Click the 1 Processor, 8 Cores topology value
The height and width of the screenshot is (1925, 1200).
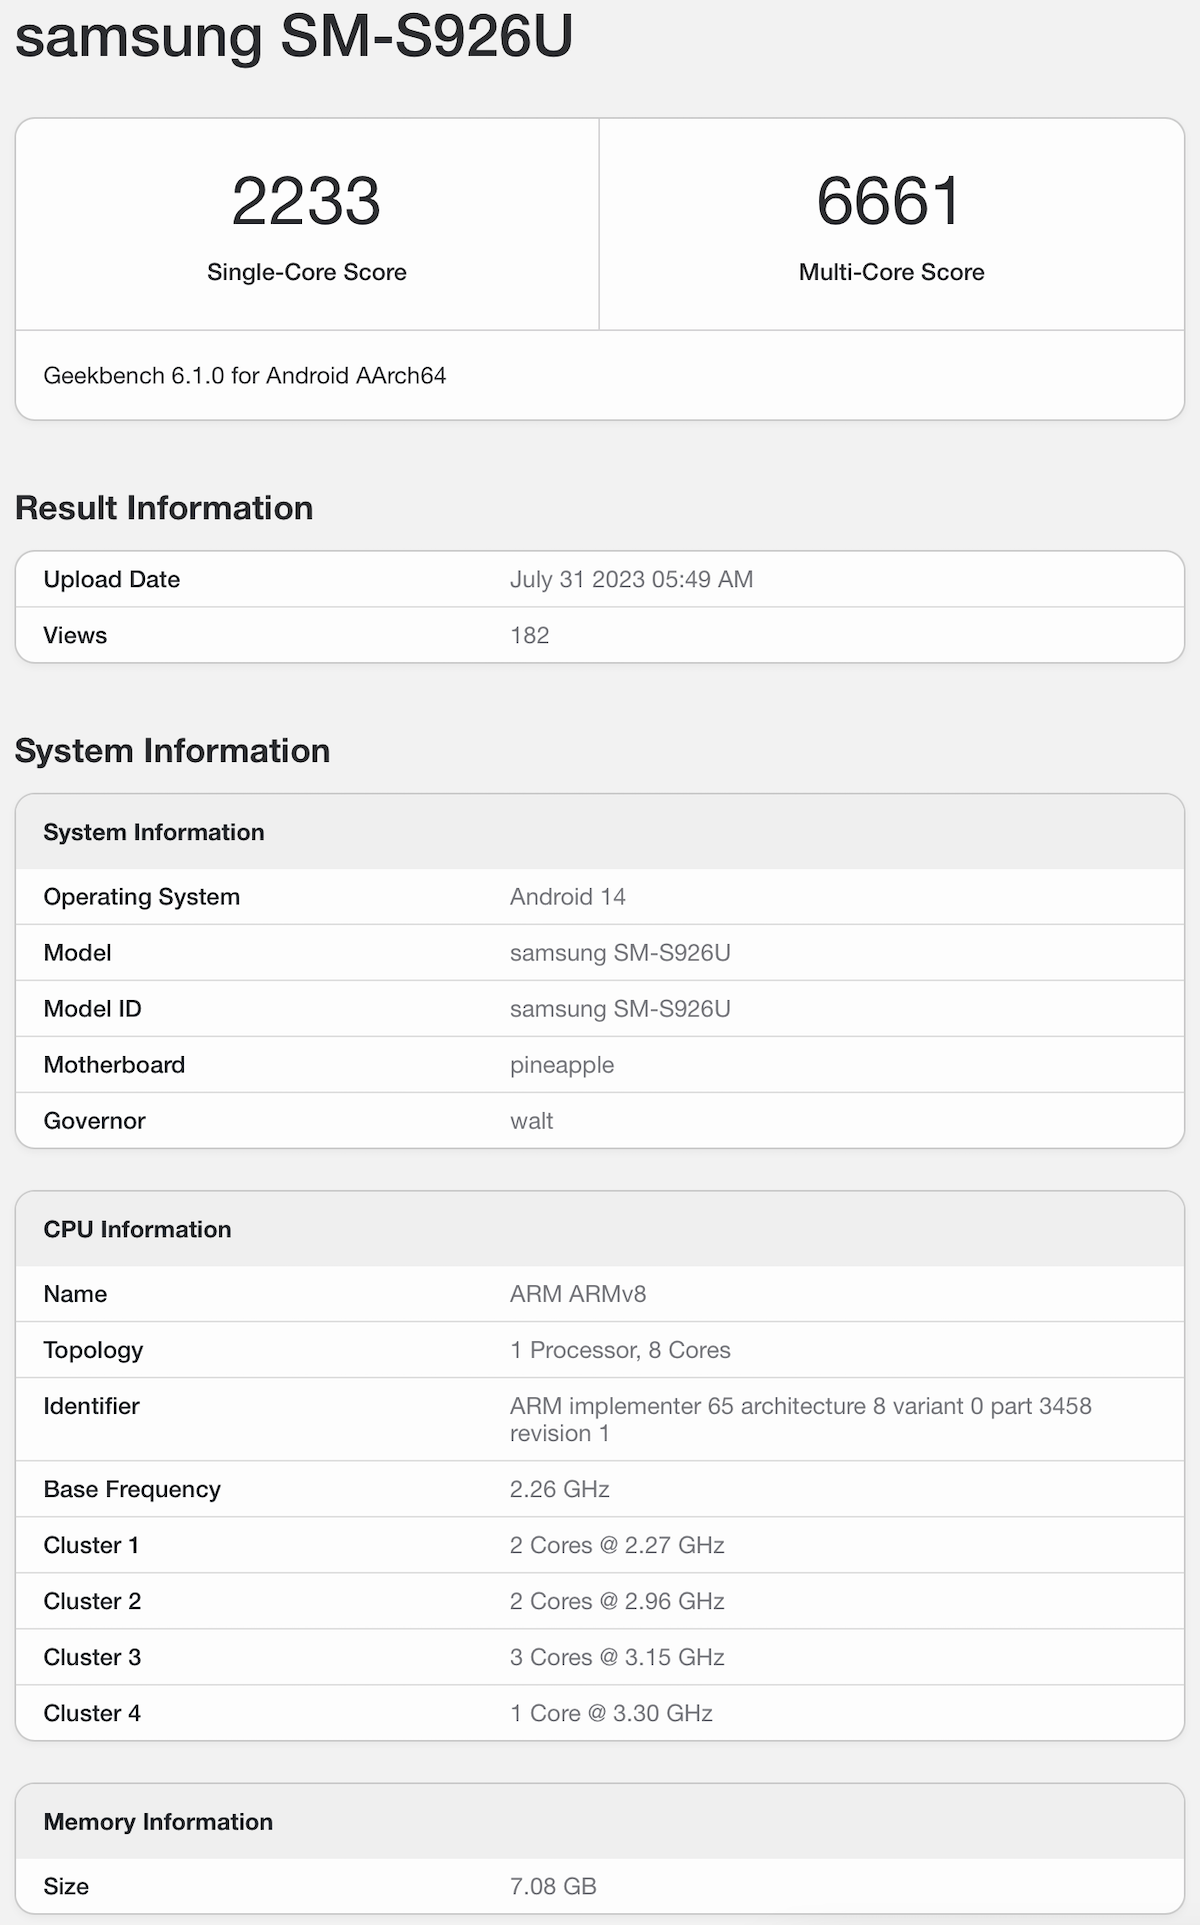pos(620,1350)
